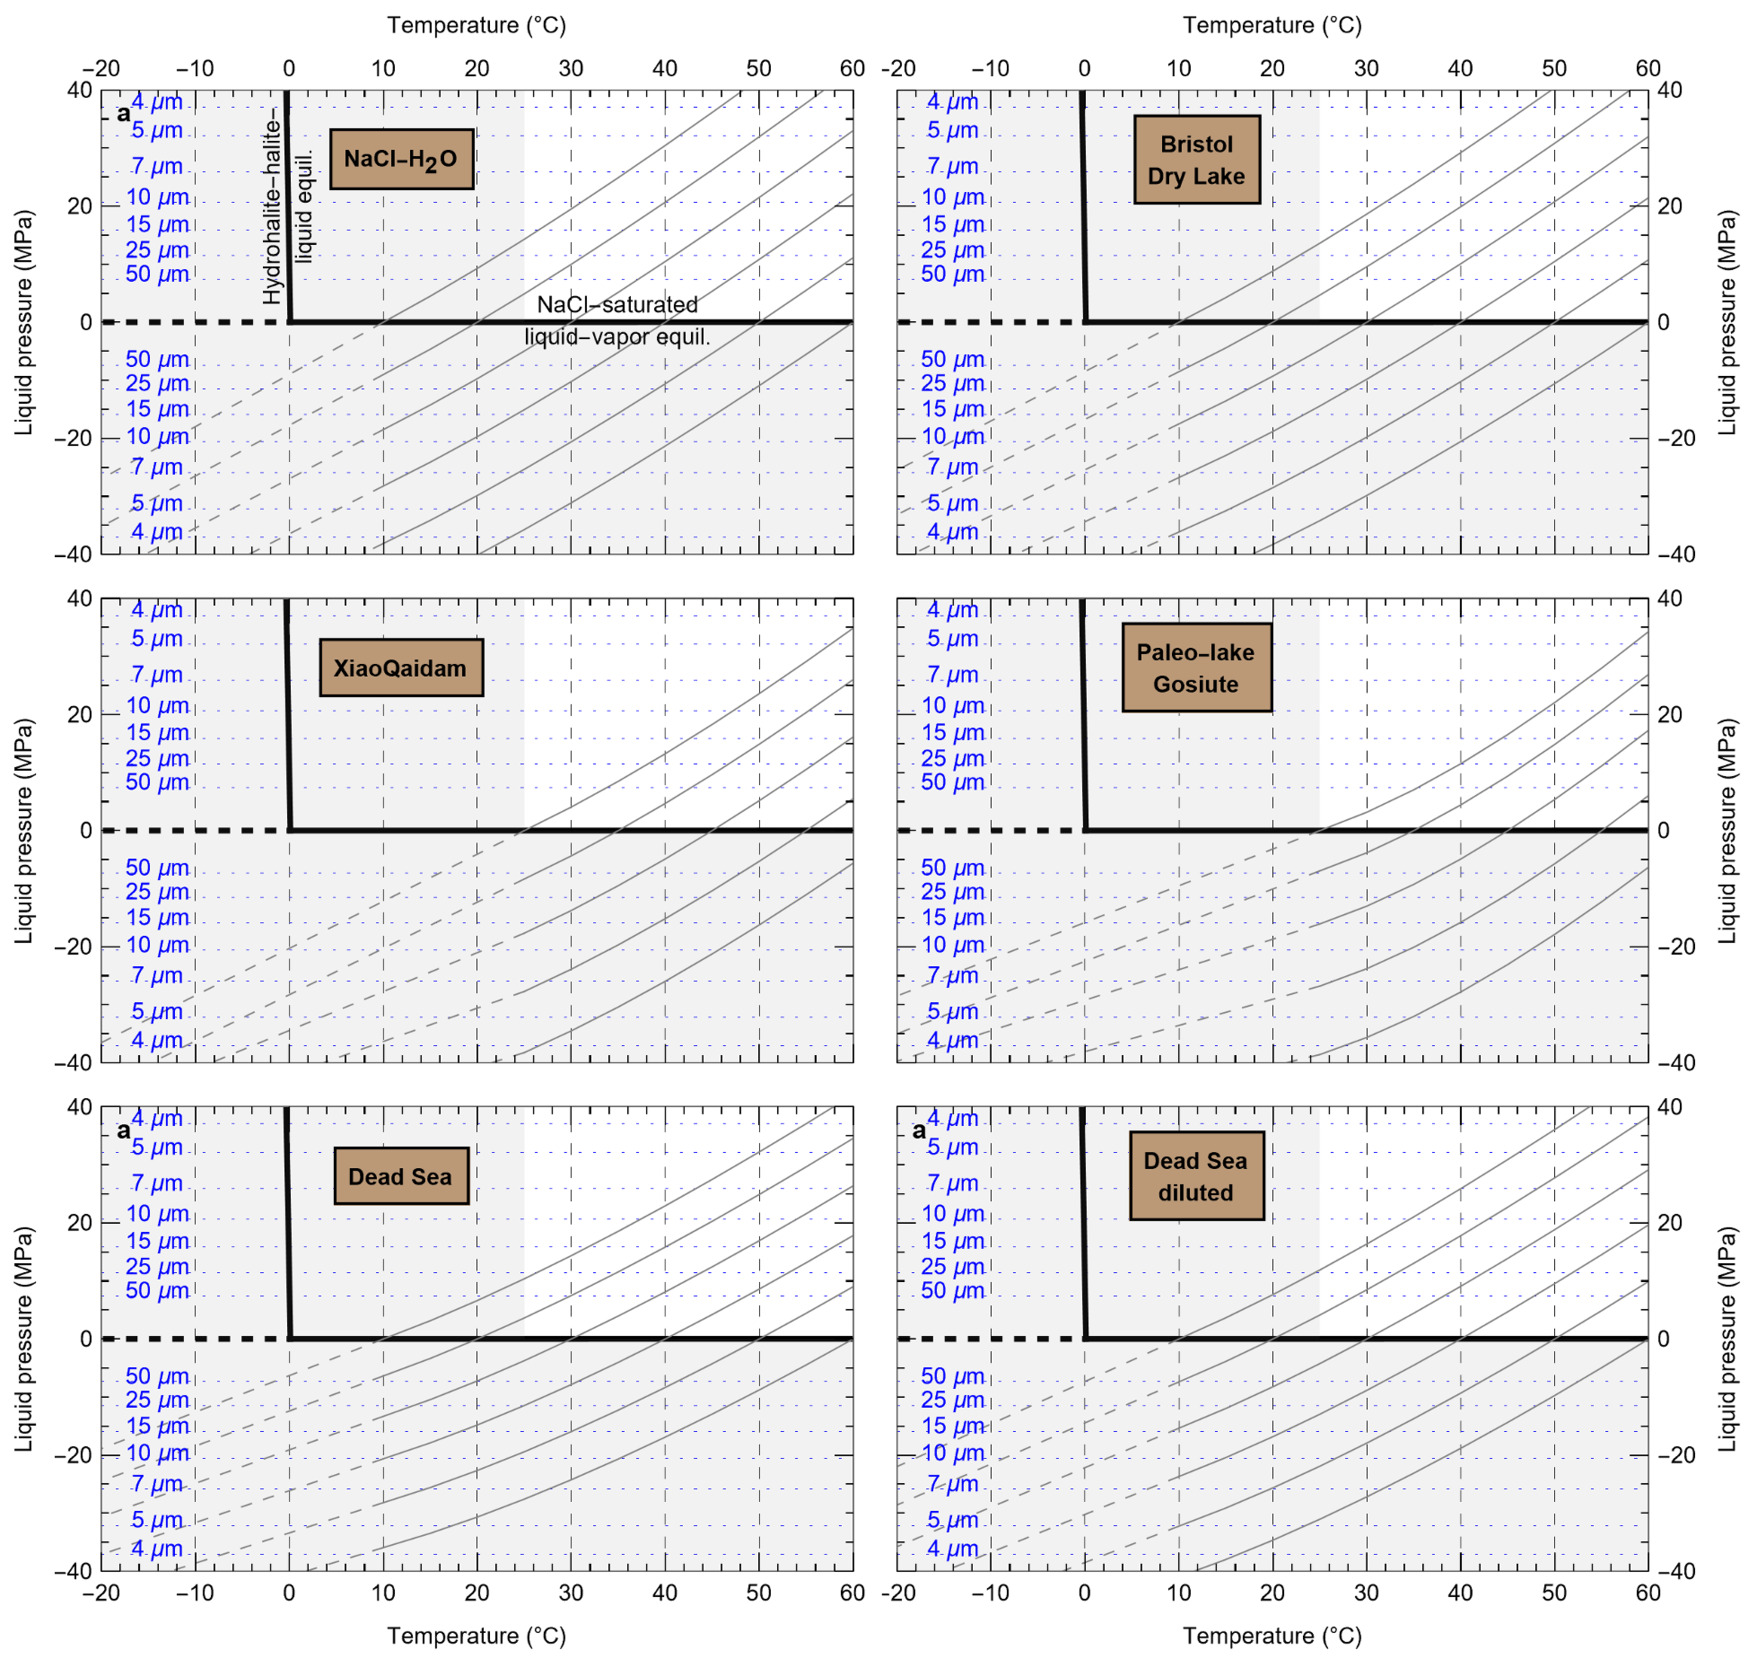Select the Bristol Dry Lake label box
Image resolution: width=1757 pixels, height=1667 pixels.
pyautogui.click(x=1196, y=160)
